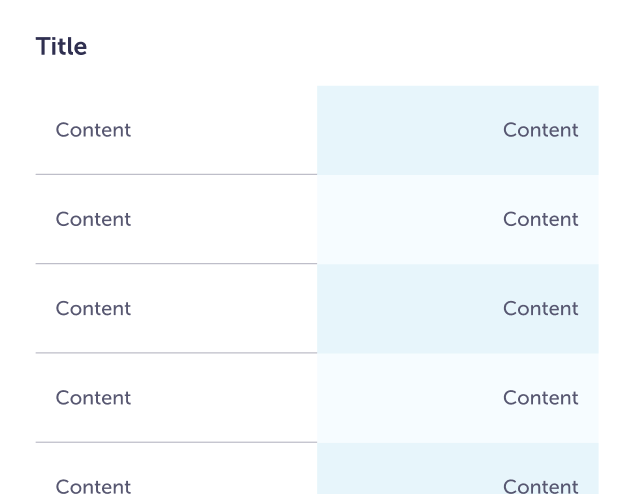Click empty shaded space in fourth row's right cell

click(400, 398)
